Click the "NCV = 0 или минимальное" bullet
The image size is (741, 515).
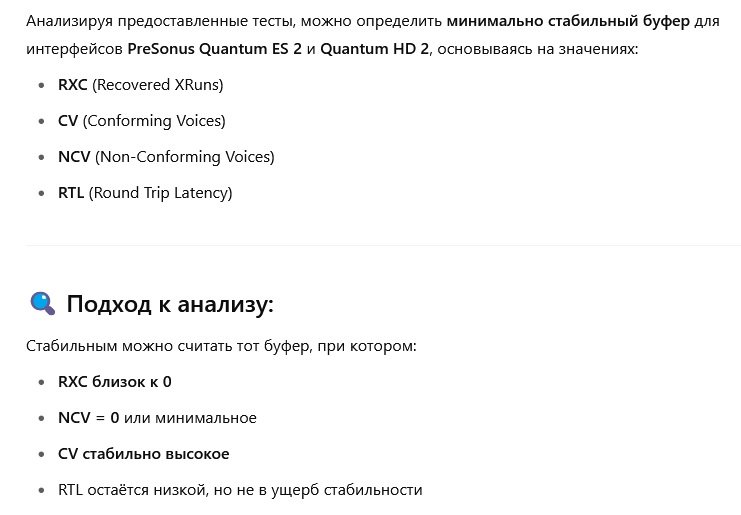157,418
